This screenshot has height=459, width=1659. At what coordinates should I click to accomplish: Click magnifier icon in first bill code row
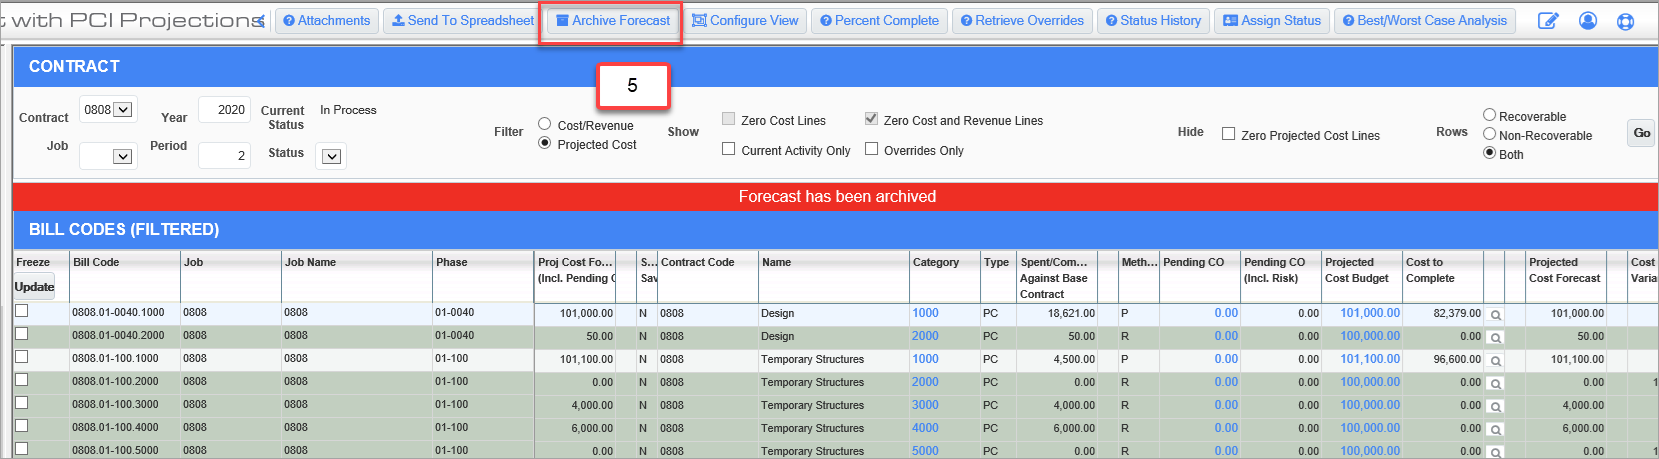click(x=1495, y=315)
